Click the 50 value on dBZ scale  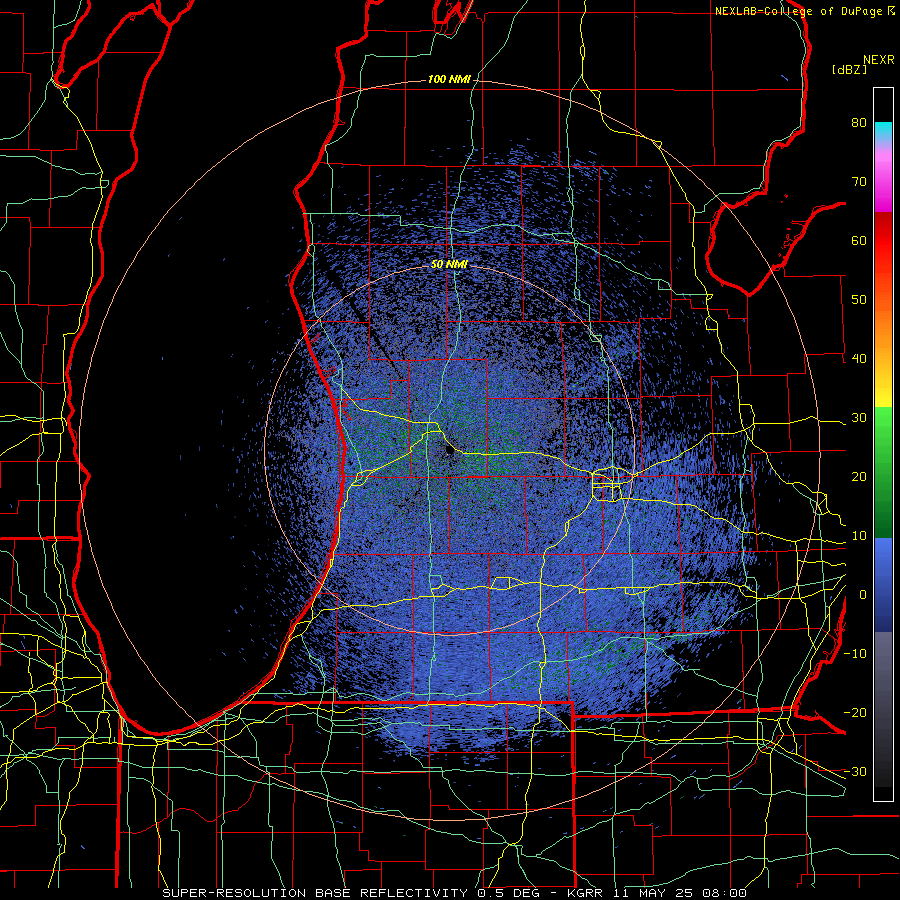pyautogui.click(x=859, y=300)
